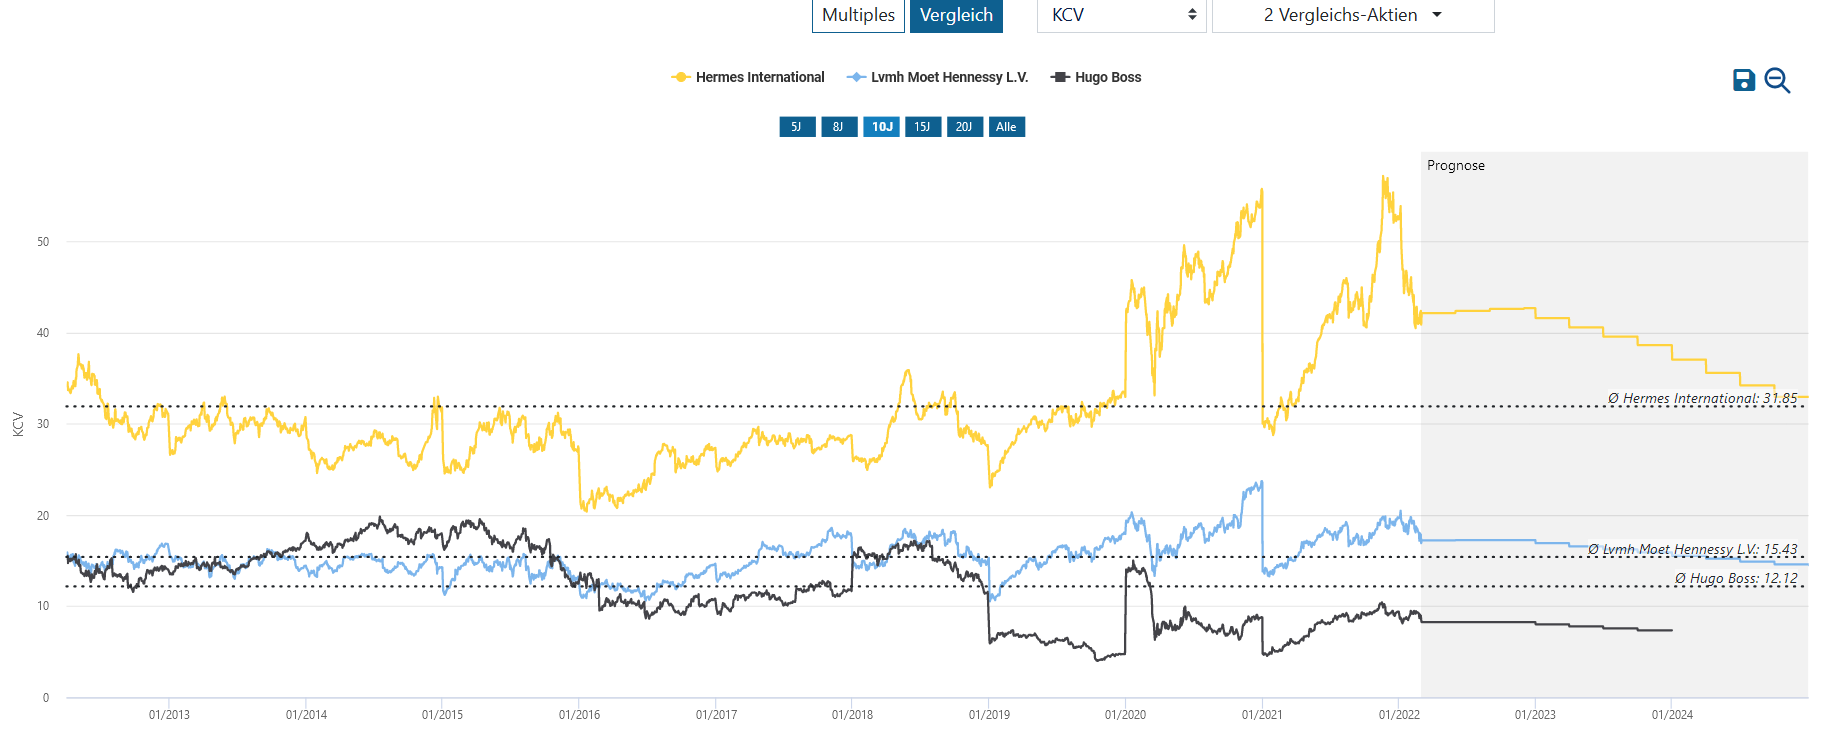Select the 5J time range
This screenshot has width=1828, height=744.
797,127
